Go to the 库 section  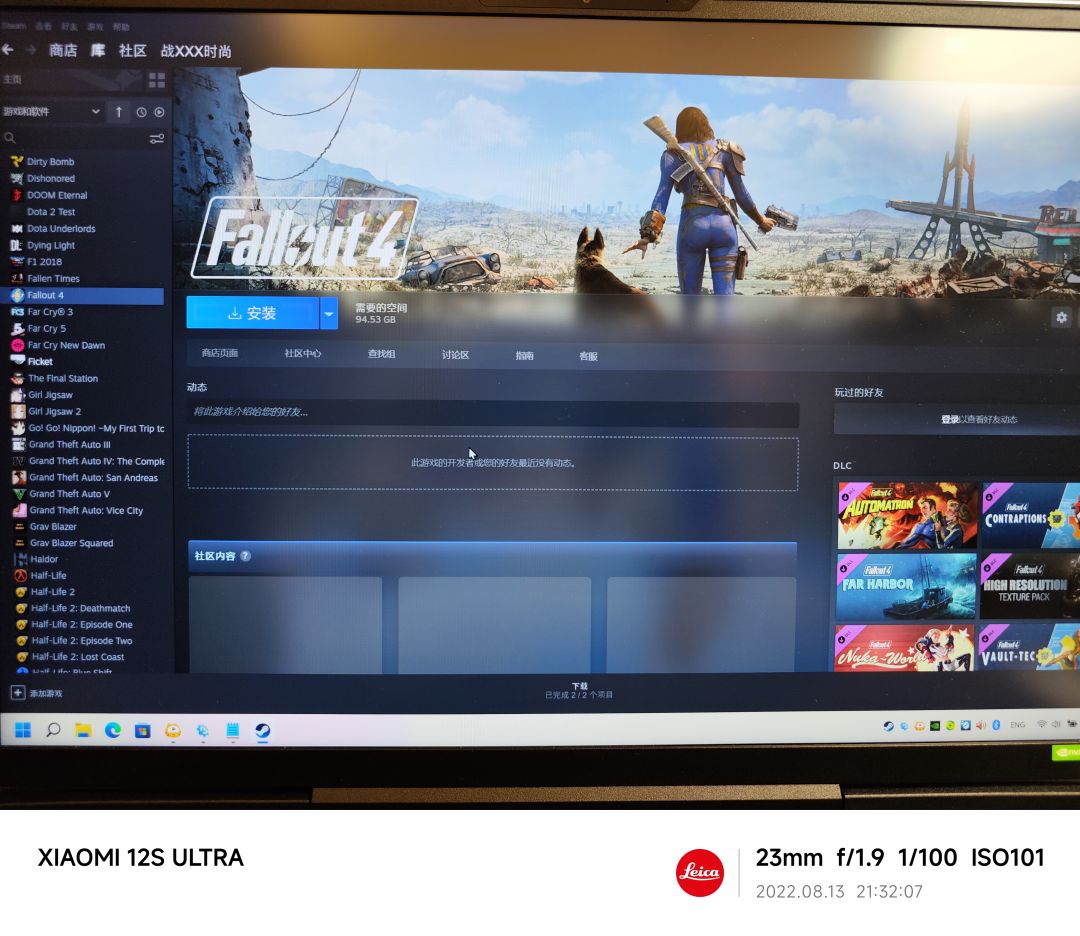pyautogui.click(x=98, y=50)
